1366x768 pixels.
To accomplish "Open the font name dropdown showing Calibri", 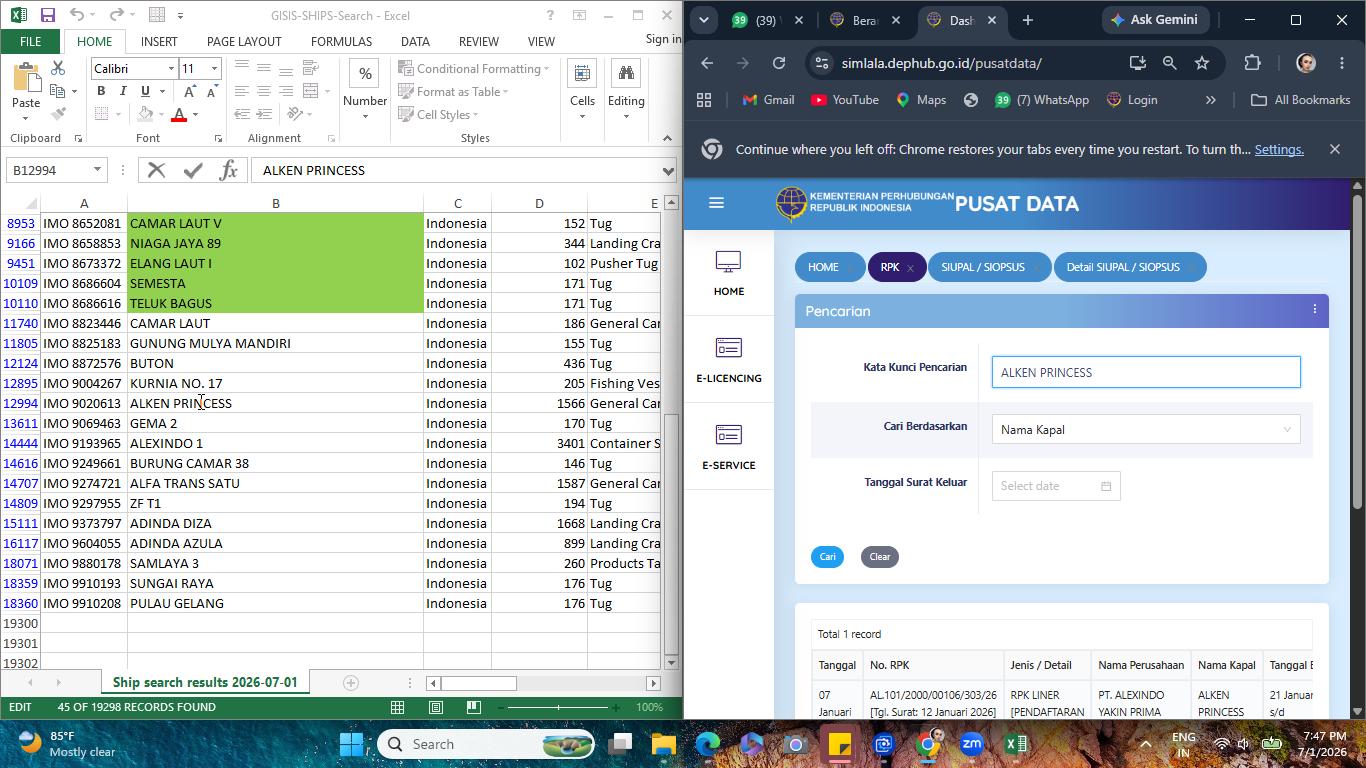I will [170, 68].
